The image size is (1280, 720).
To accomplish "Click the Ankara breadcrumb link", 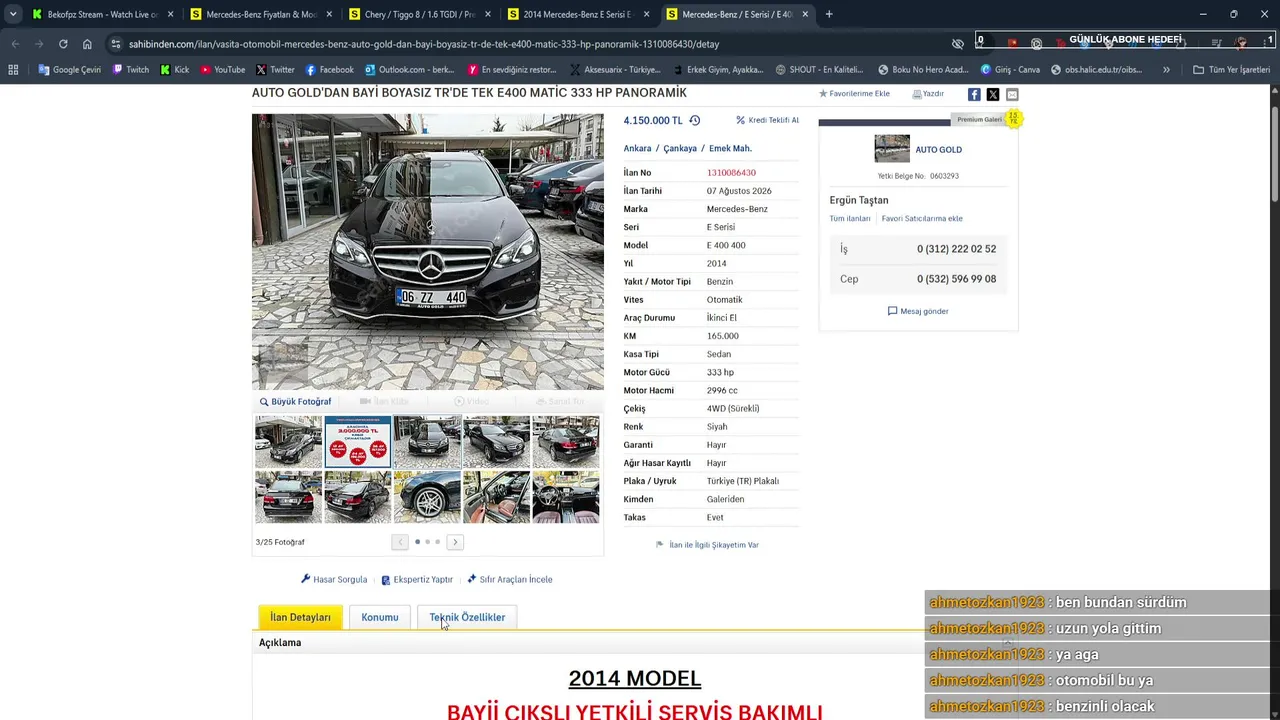I will pyautogui.click(x=637, y=148).
